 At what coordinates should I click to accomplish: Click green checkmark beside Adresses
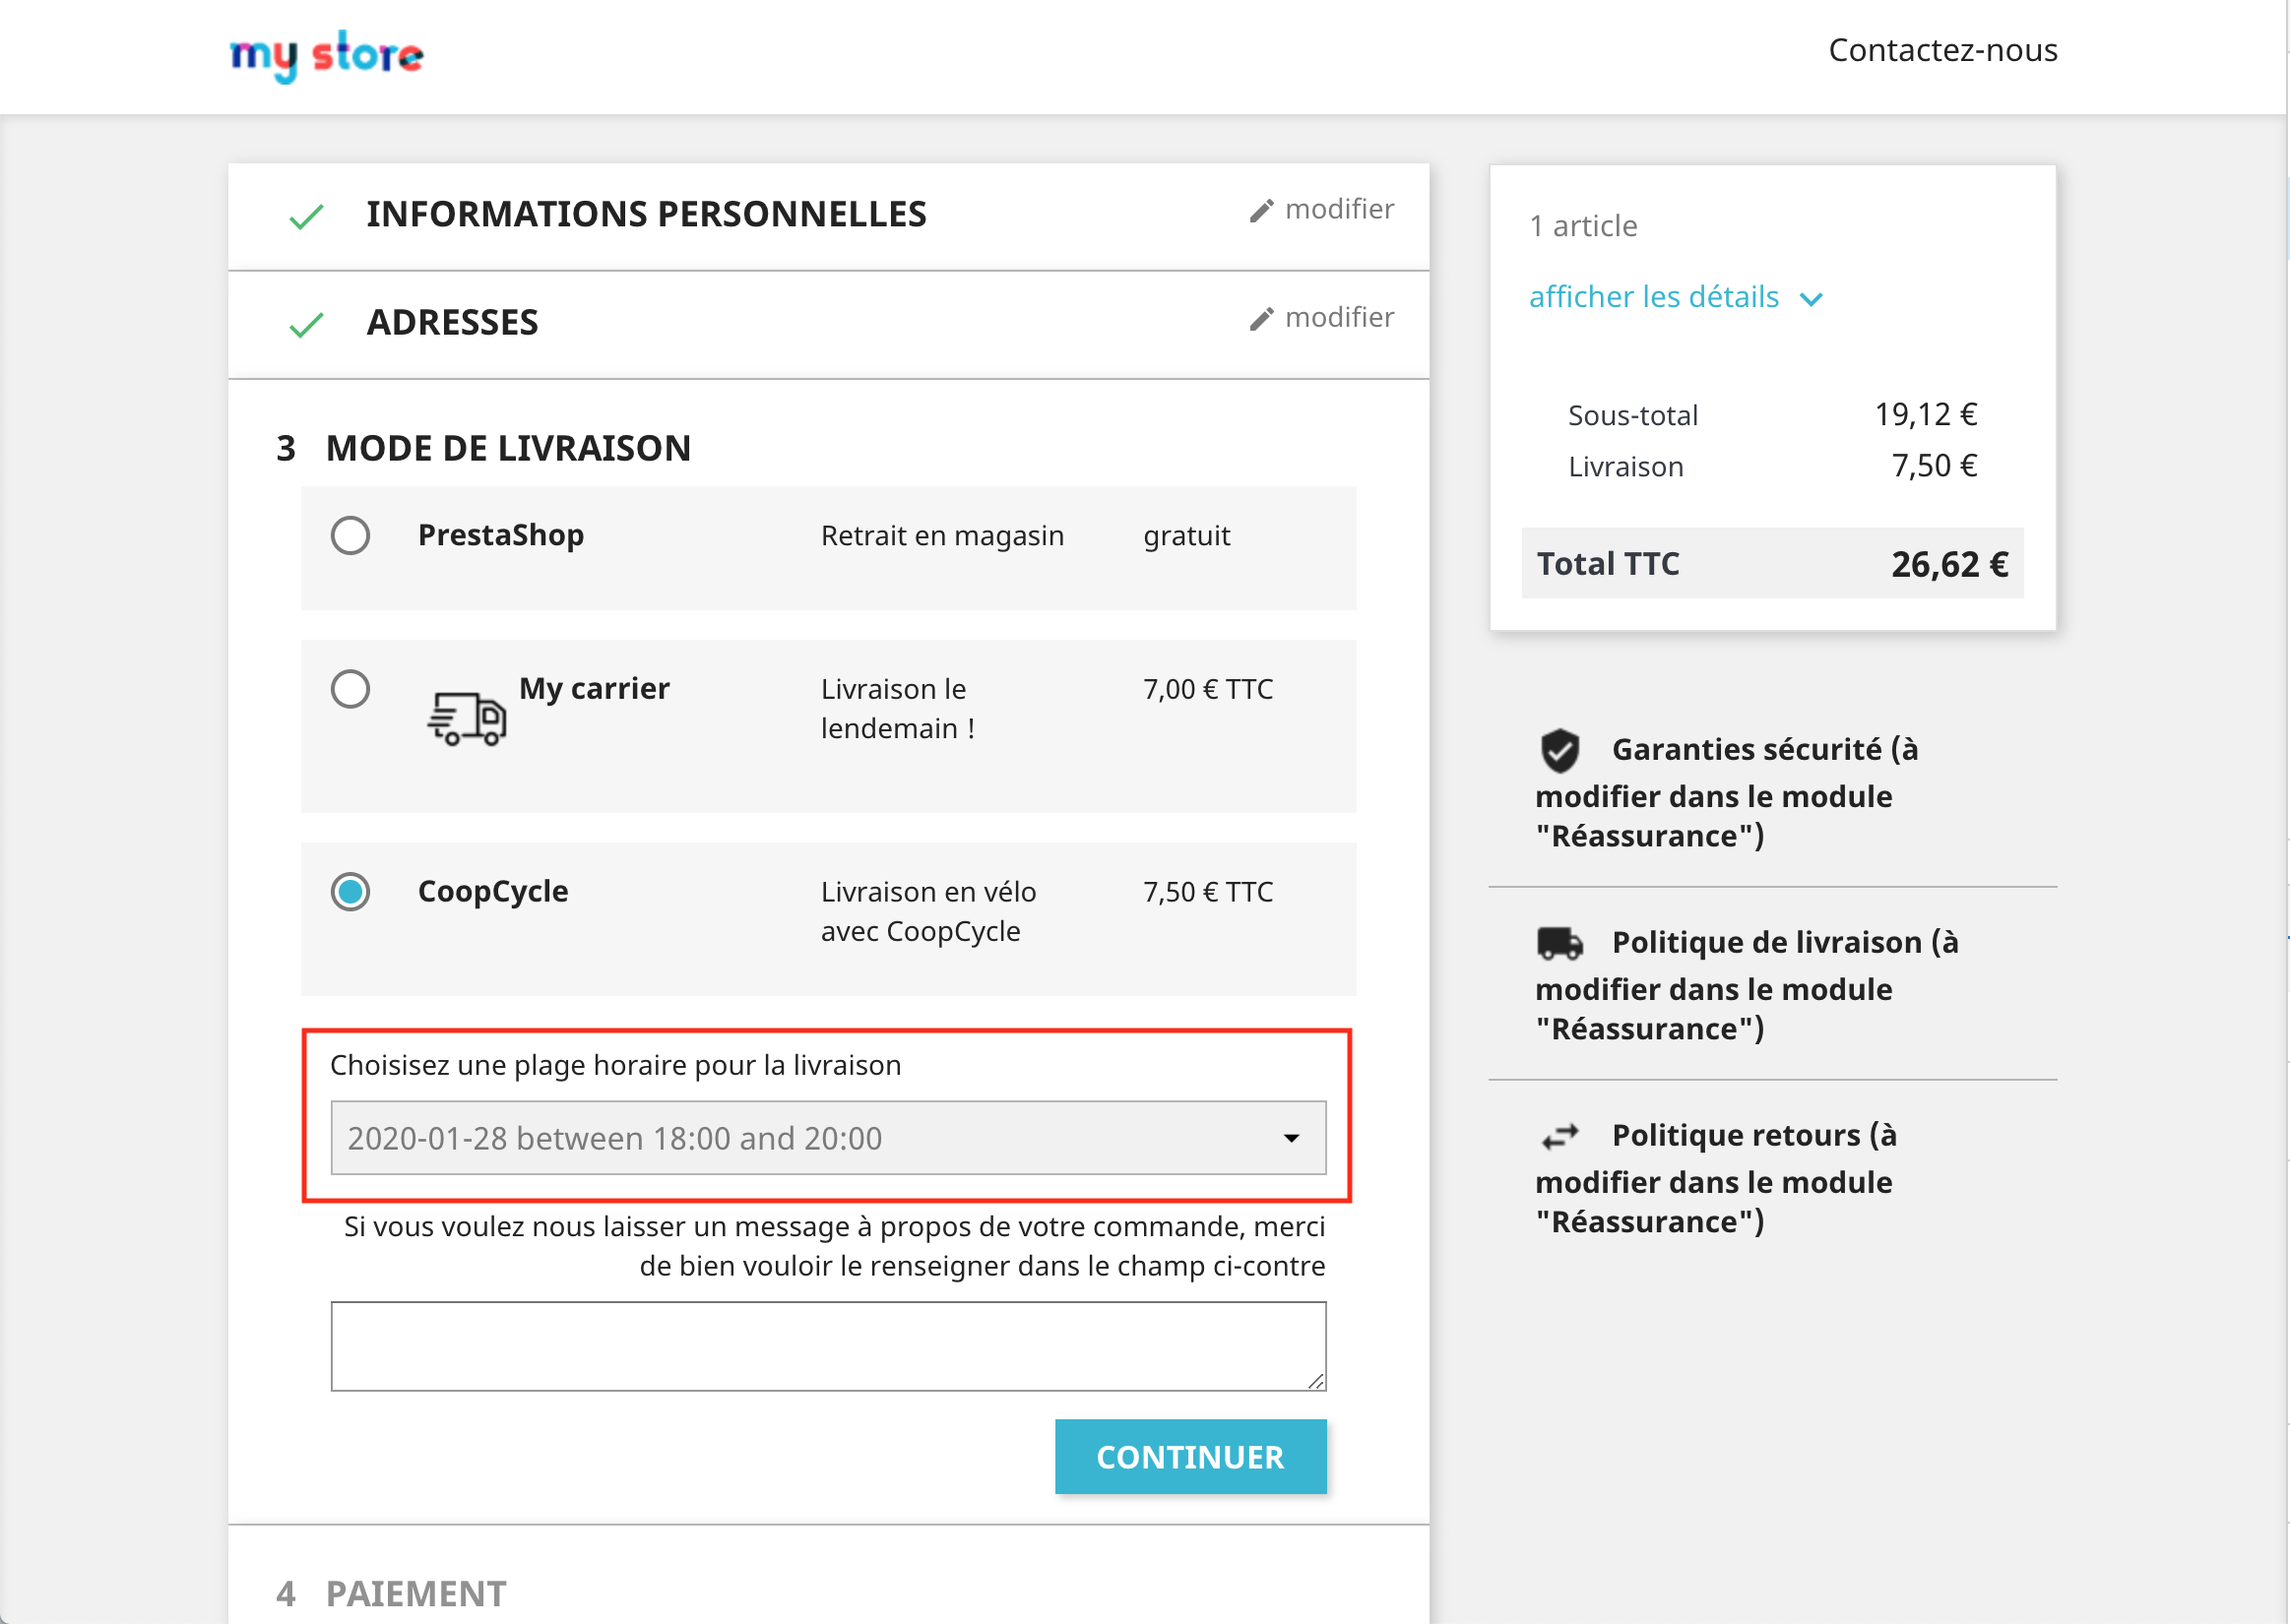click(306, 324)
